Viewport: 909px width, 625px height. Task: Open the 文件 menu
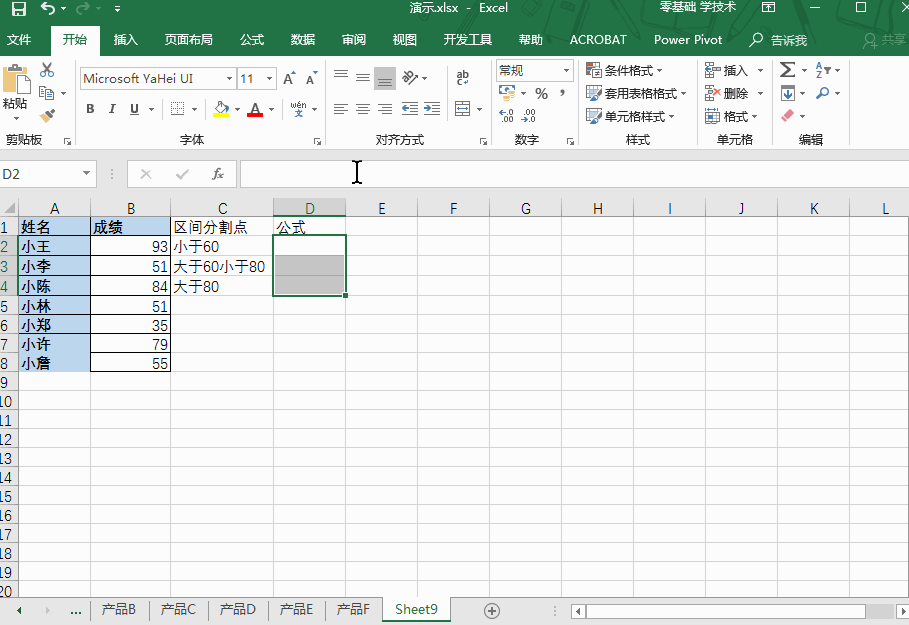[19, 39]
